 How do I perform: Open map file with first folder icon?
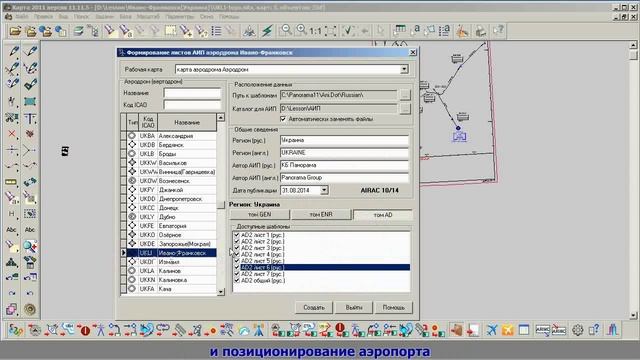pyautogui.click(x=15, y=31)
